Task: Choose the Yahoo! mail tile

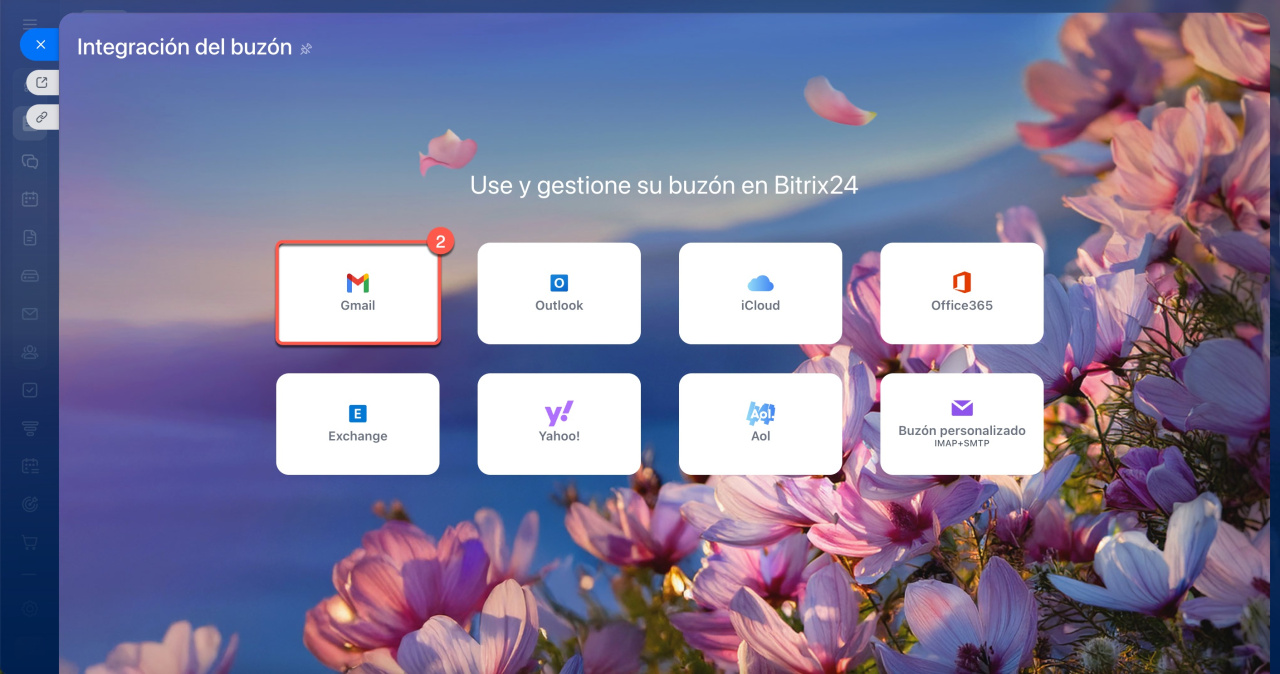Action: click(558, 424)
